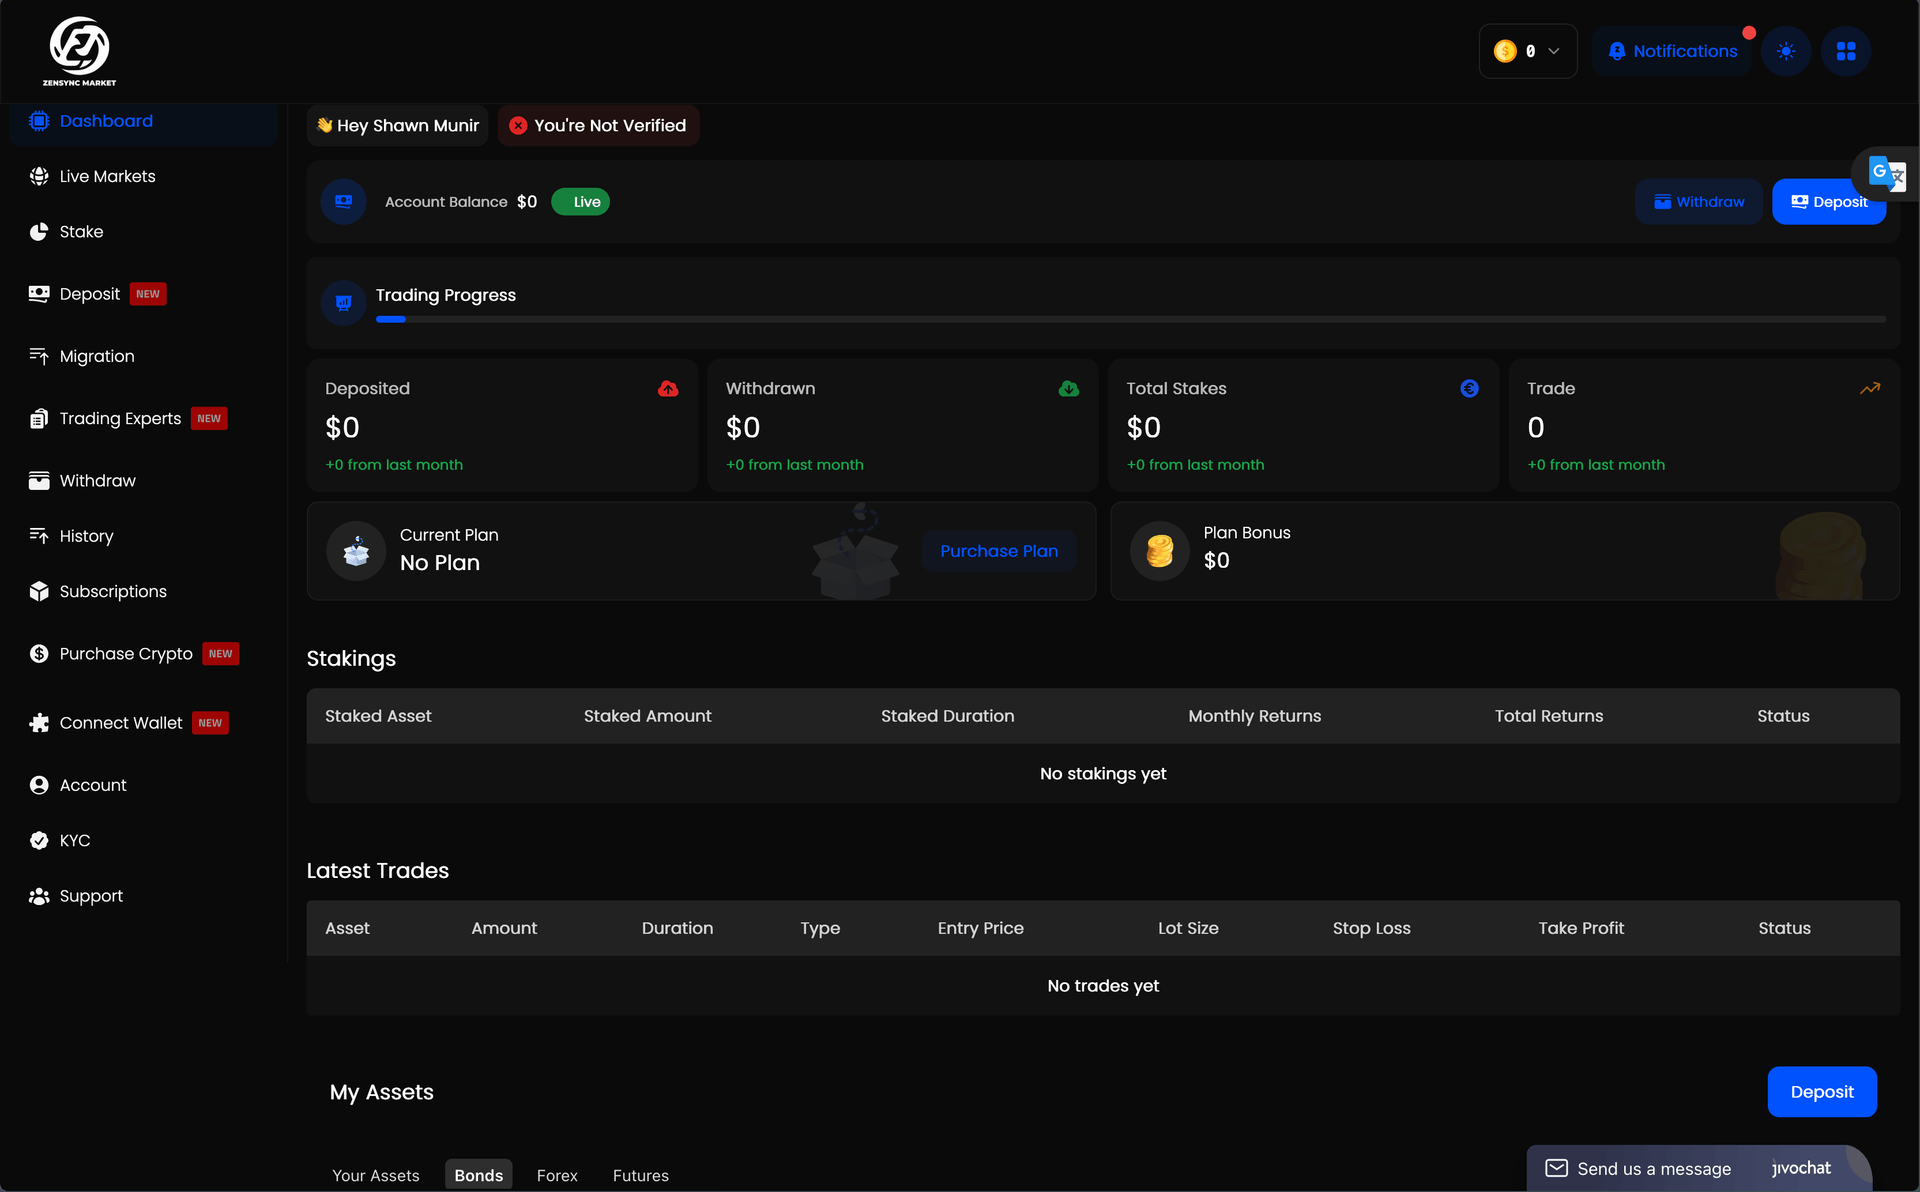Open the KYC verification page
This screenshot has height=1192, width=1920.
click(73, 840)
